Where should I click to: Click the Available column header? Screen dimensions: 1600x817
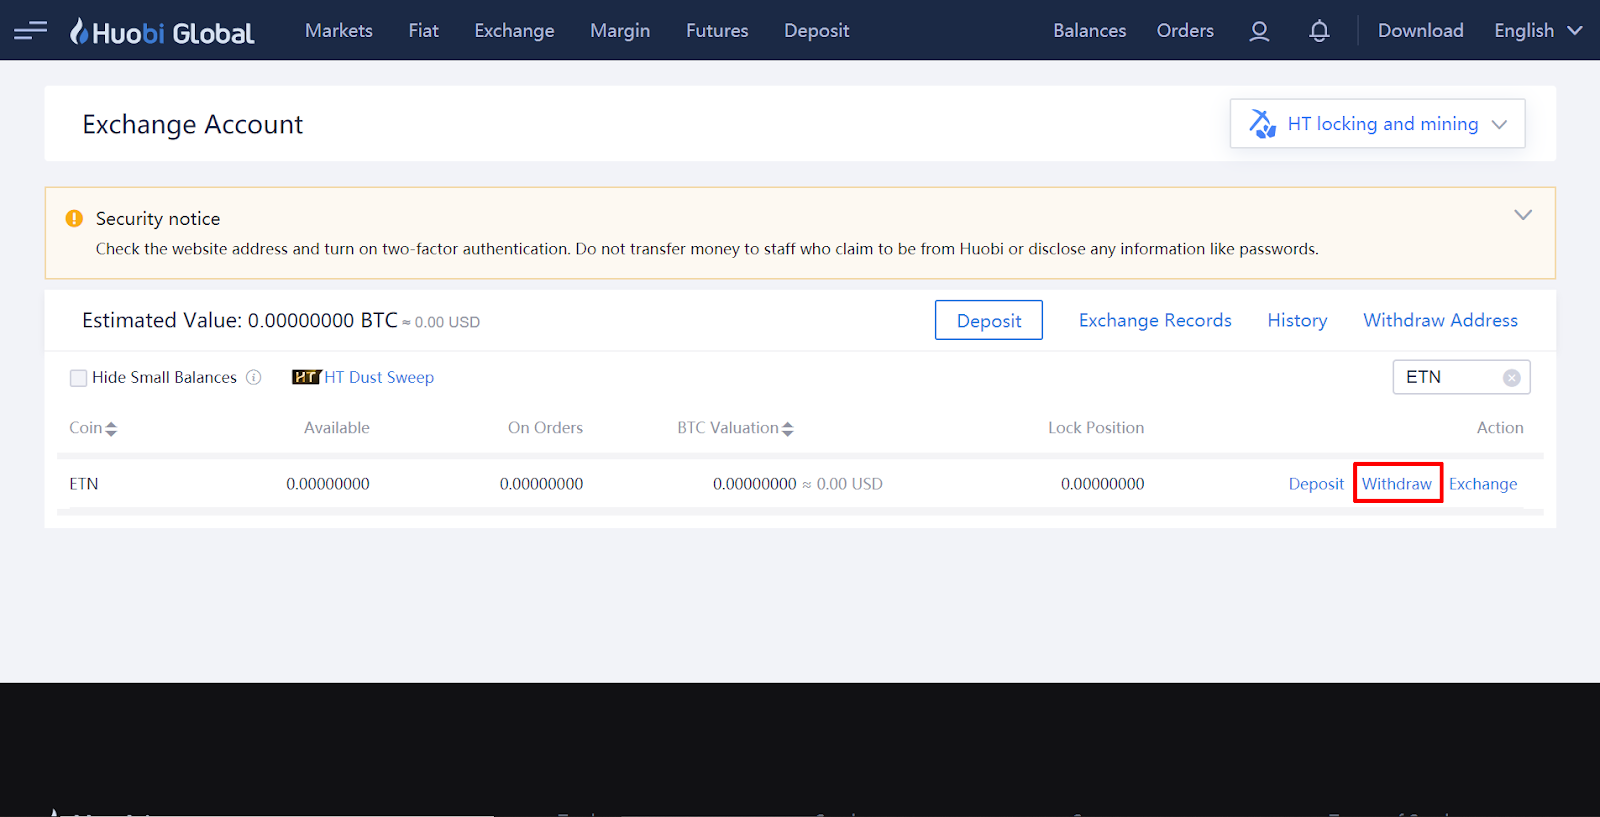pos(337,428)
